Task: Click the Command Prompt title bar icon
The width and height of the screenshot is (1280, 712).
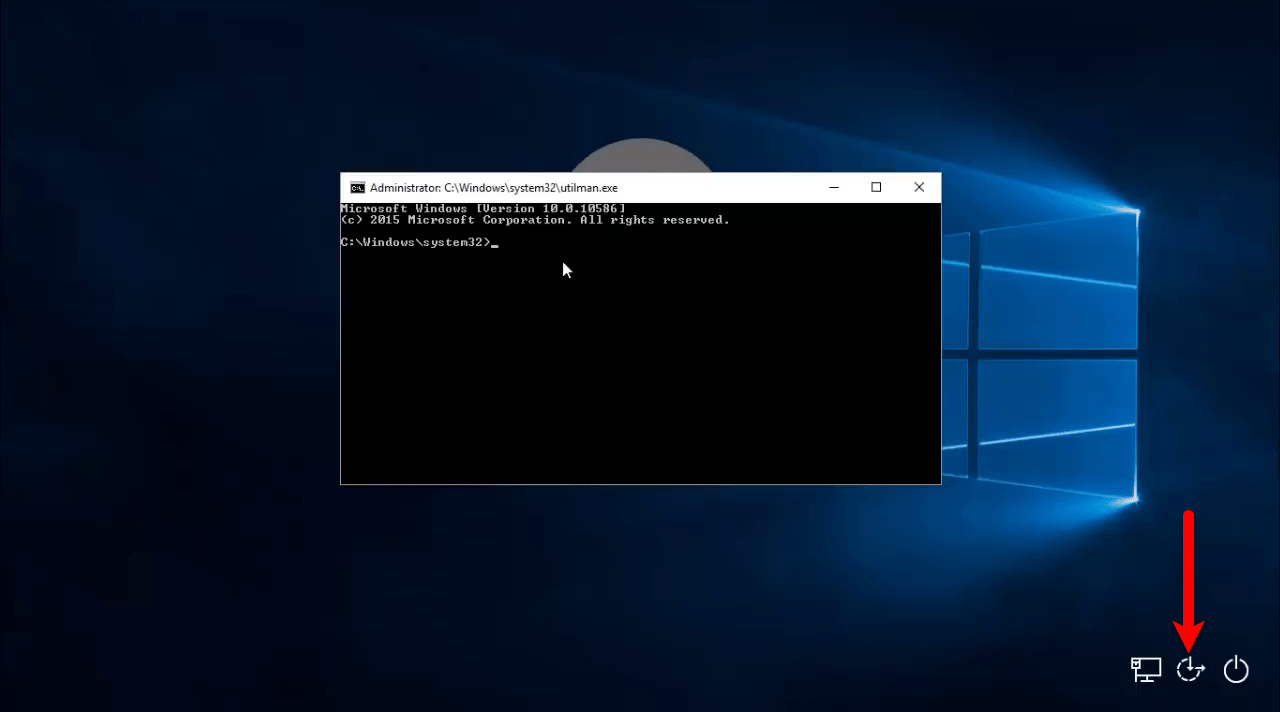Action: [357, 188]
